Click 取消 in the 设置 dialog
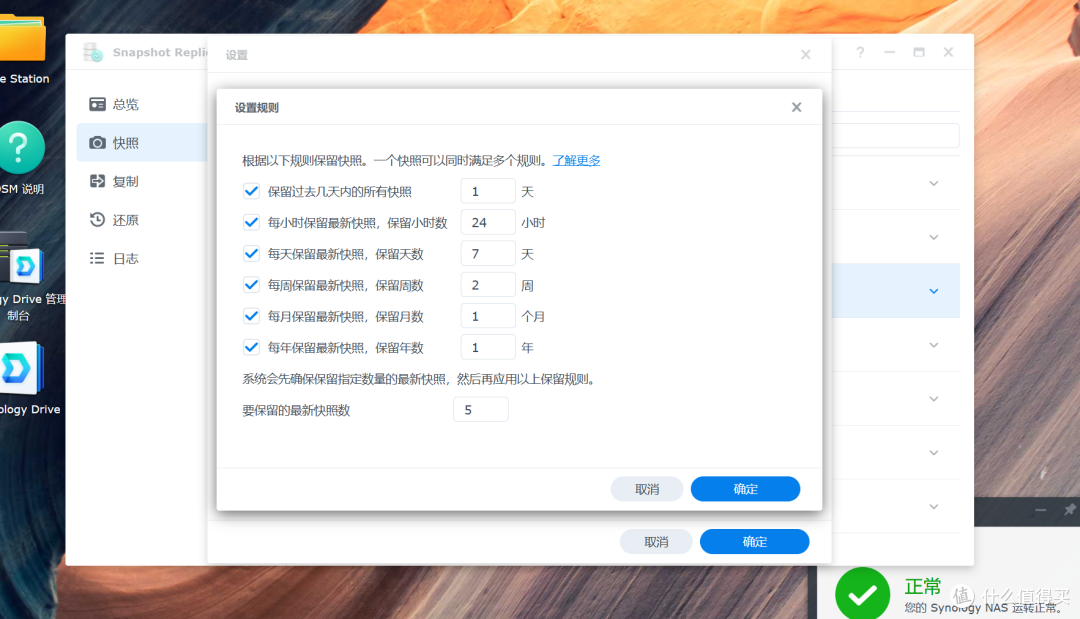The width and height of the screenshot is (1080, 619). click(x=656, y=542)
